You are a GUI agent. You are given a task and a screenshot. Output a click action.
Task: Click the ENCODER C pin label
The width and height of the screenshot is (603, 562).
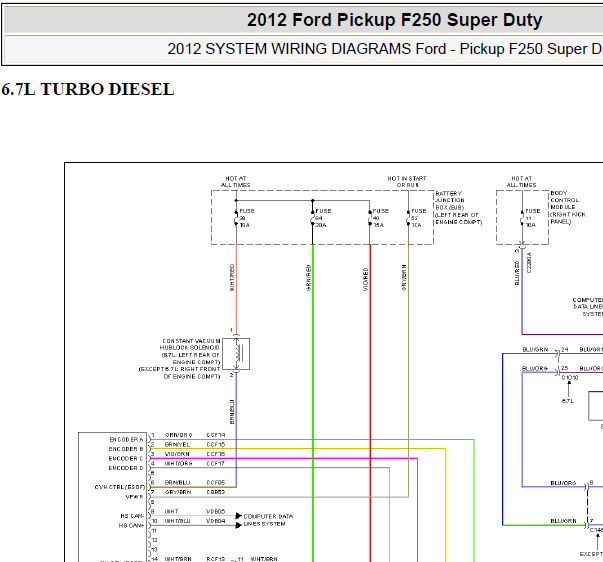(x=126, y=459)
